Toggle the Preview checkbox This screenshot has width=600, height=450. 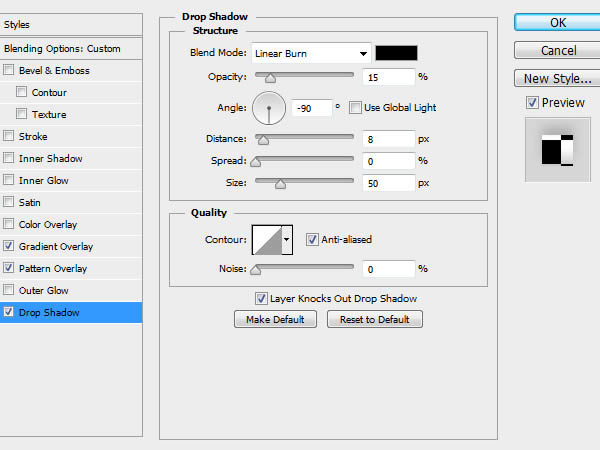(532, 103)
